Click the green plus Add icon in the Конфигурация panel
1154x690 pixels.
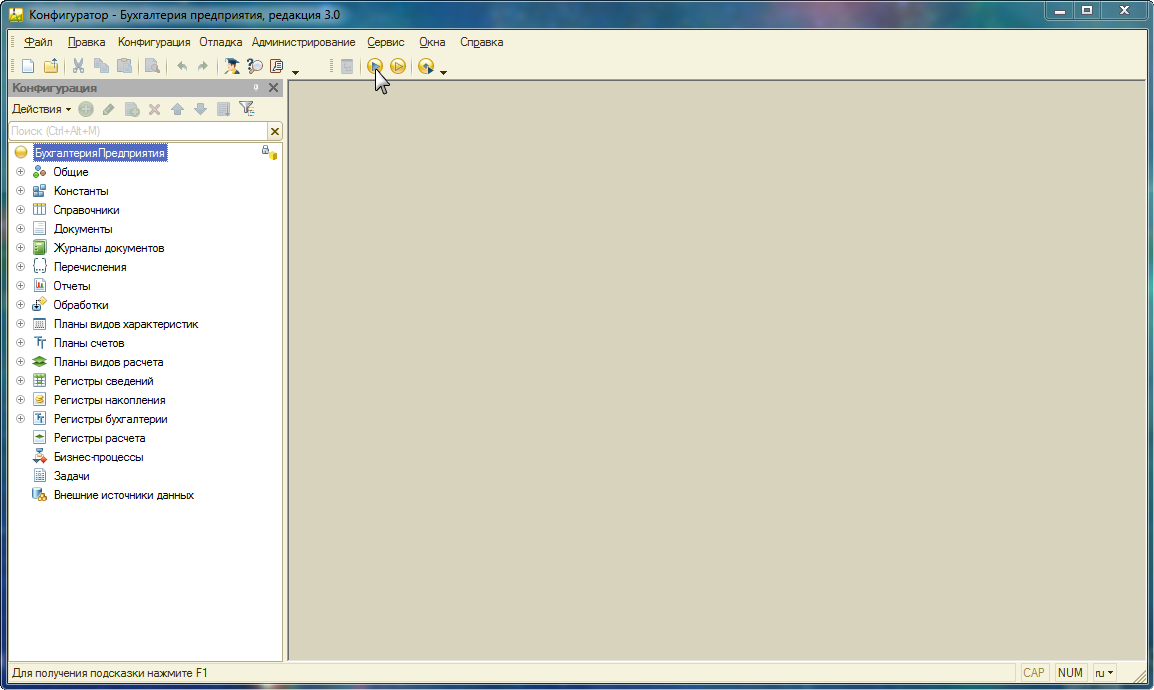click(x=86, y=109)
